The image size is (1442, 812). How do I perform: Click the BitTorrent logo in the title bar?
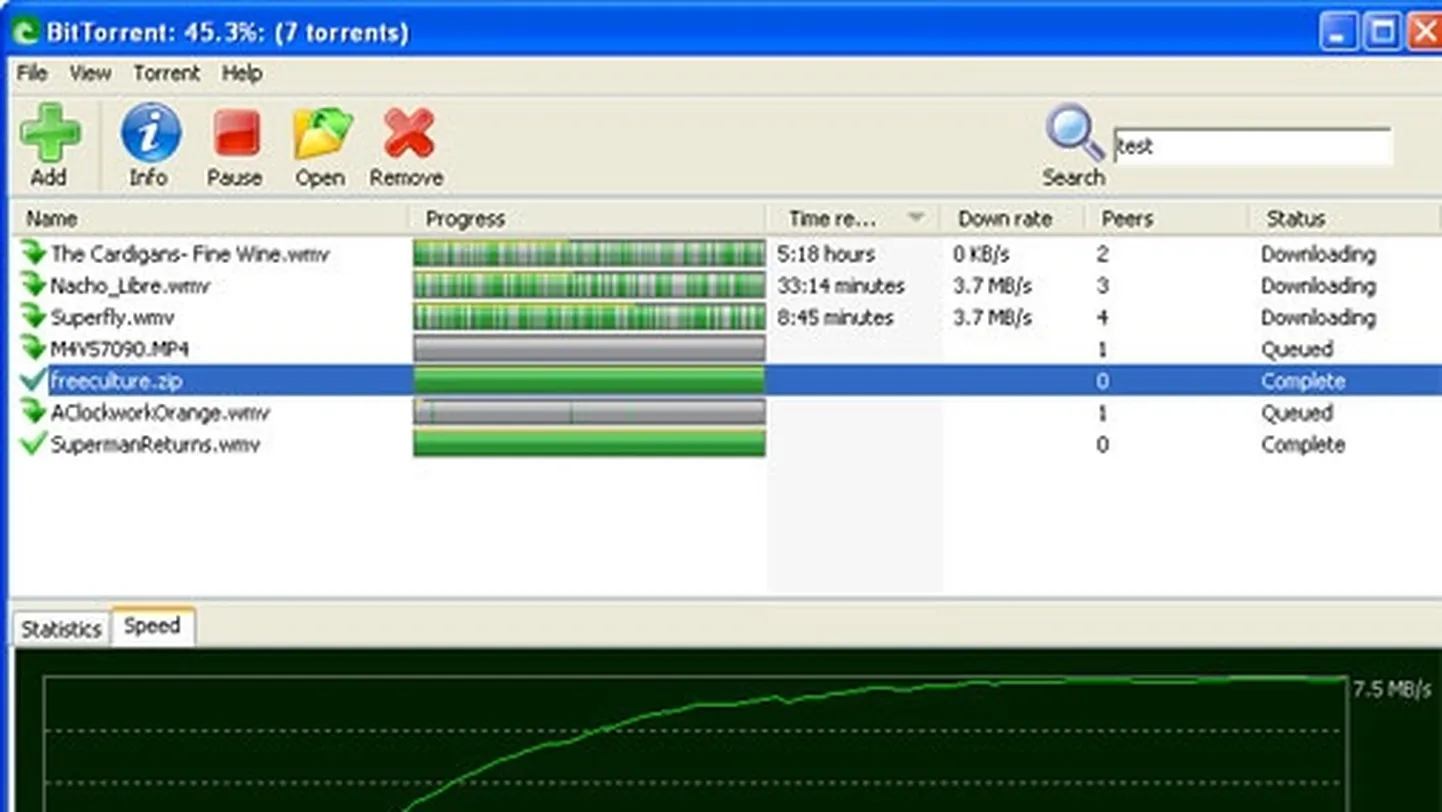pyautogui.click(x=25, y=32)
